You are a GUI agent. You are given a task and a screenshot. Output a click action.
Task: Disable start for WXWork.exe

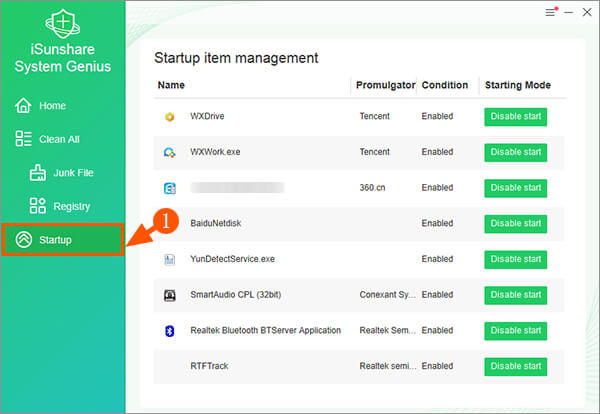coord(516,153)
